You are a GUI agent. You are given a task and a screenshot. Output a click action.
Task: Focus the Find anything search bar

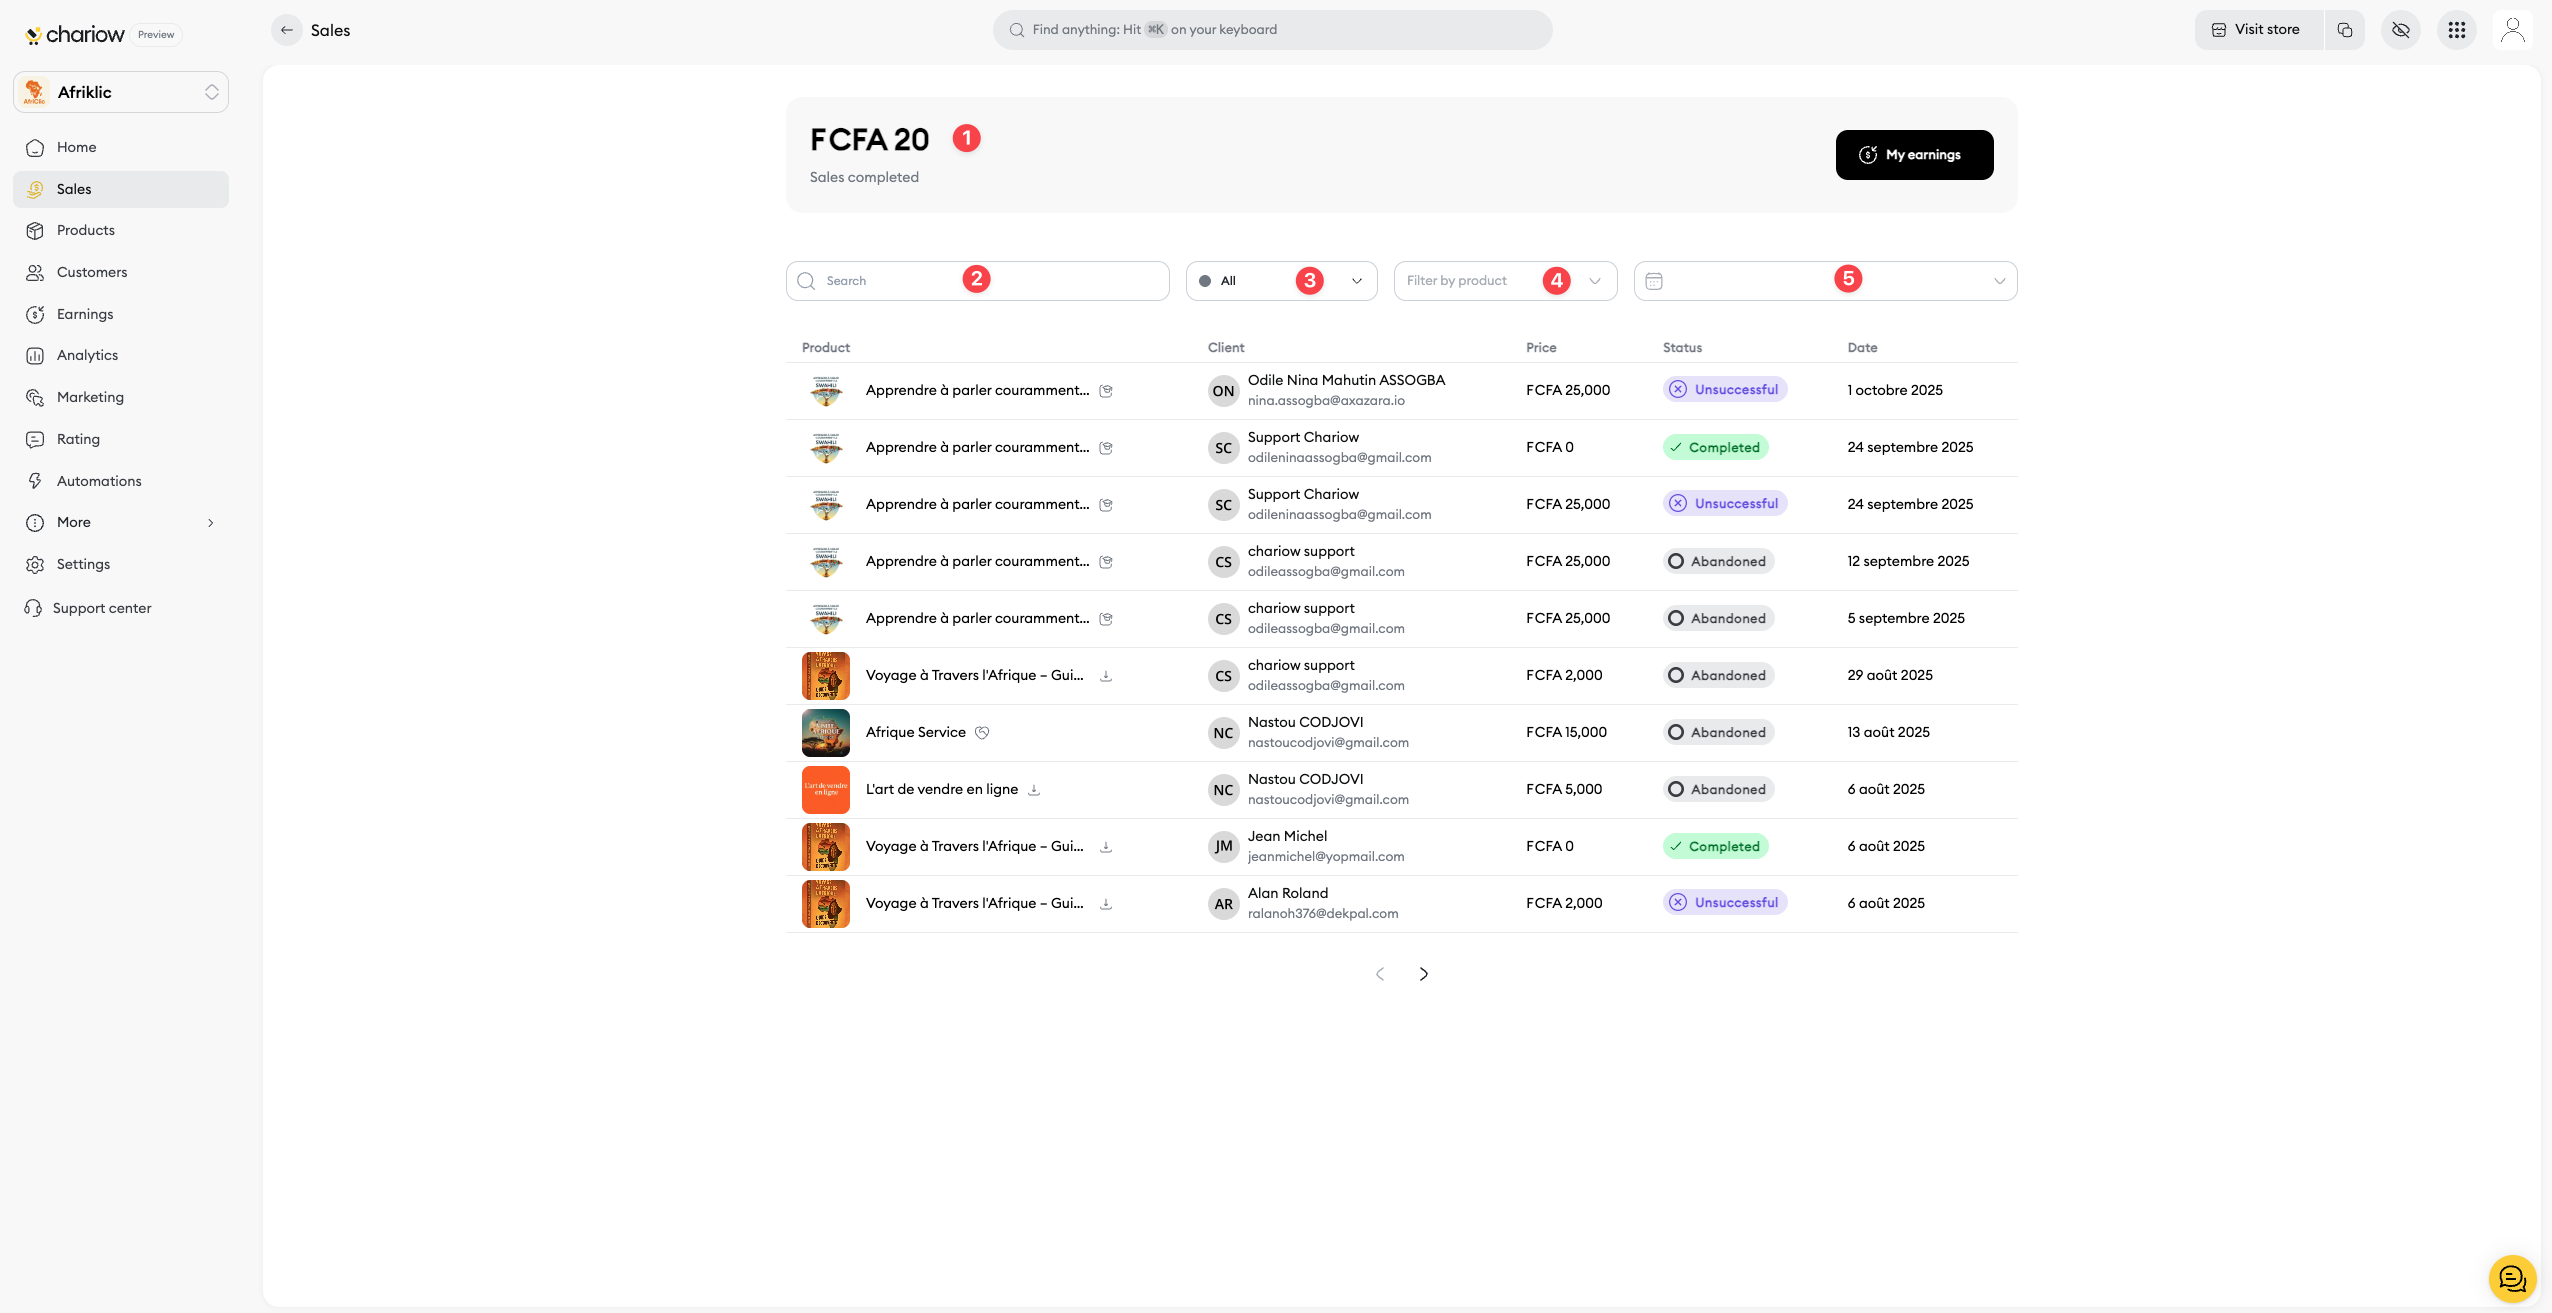1272,30
